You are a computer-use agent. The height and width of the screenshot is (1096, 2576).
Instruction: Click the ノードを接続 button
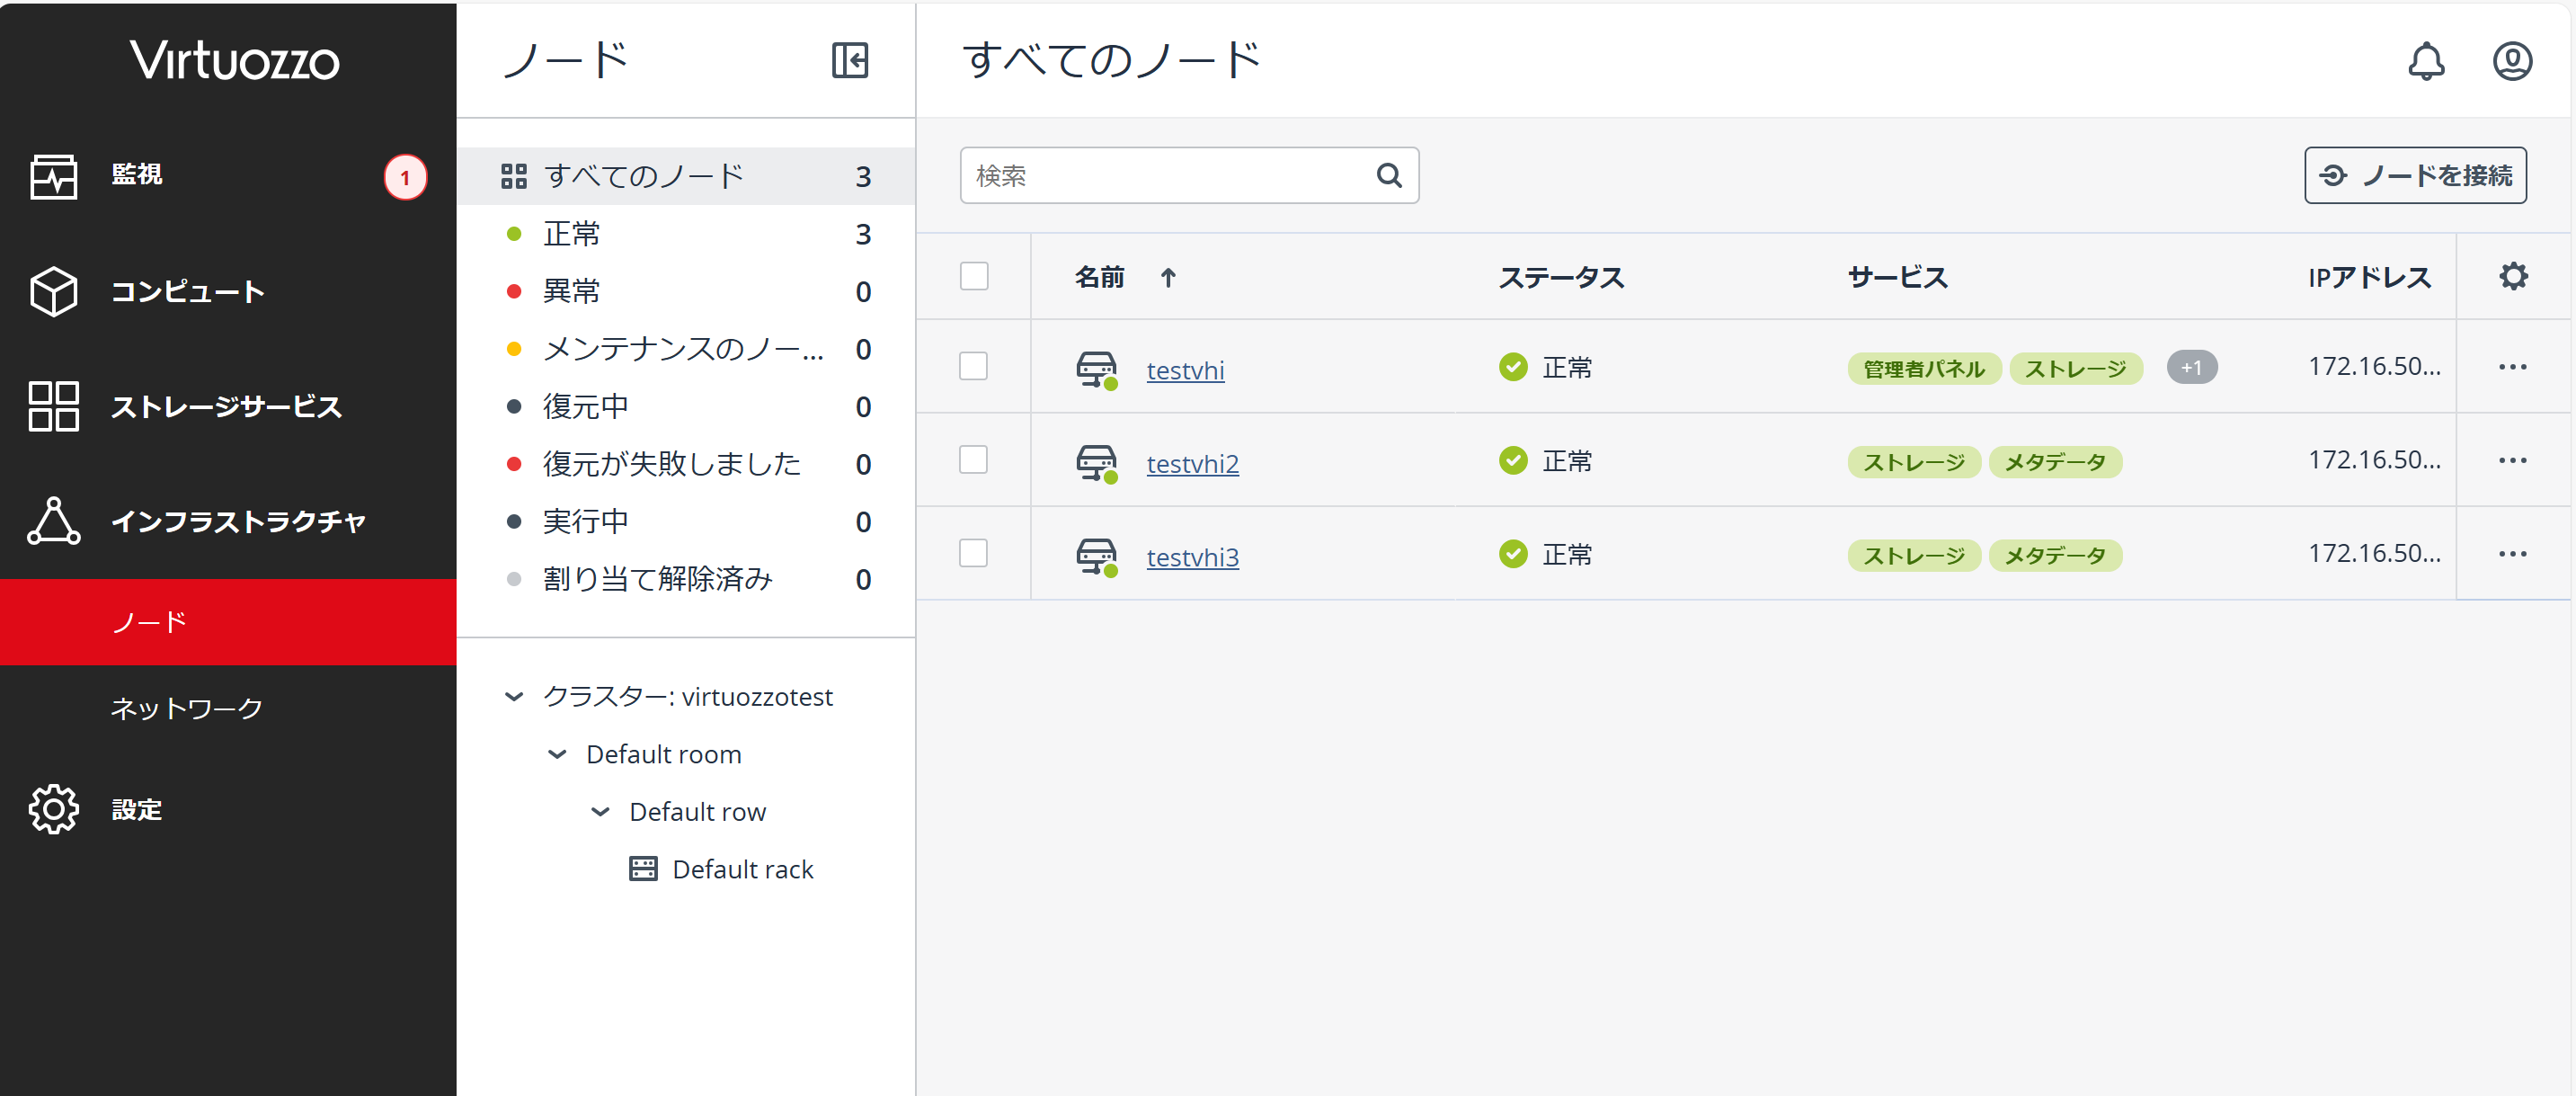coord(2414,176)
